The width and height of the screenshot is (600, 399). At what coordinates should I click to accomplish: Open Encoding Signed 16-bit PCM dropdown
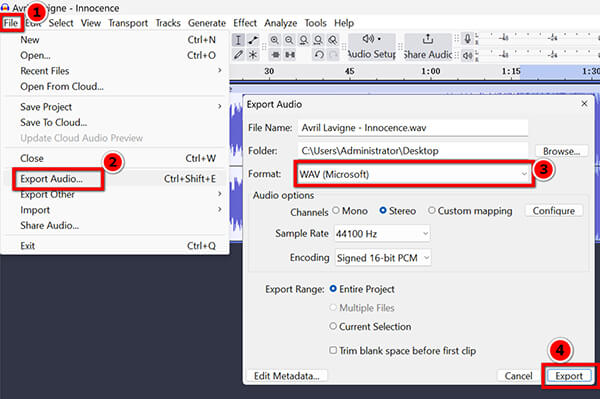[383, 258]
